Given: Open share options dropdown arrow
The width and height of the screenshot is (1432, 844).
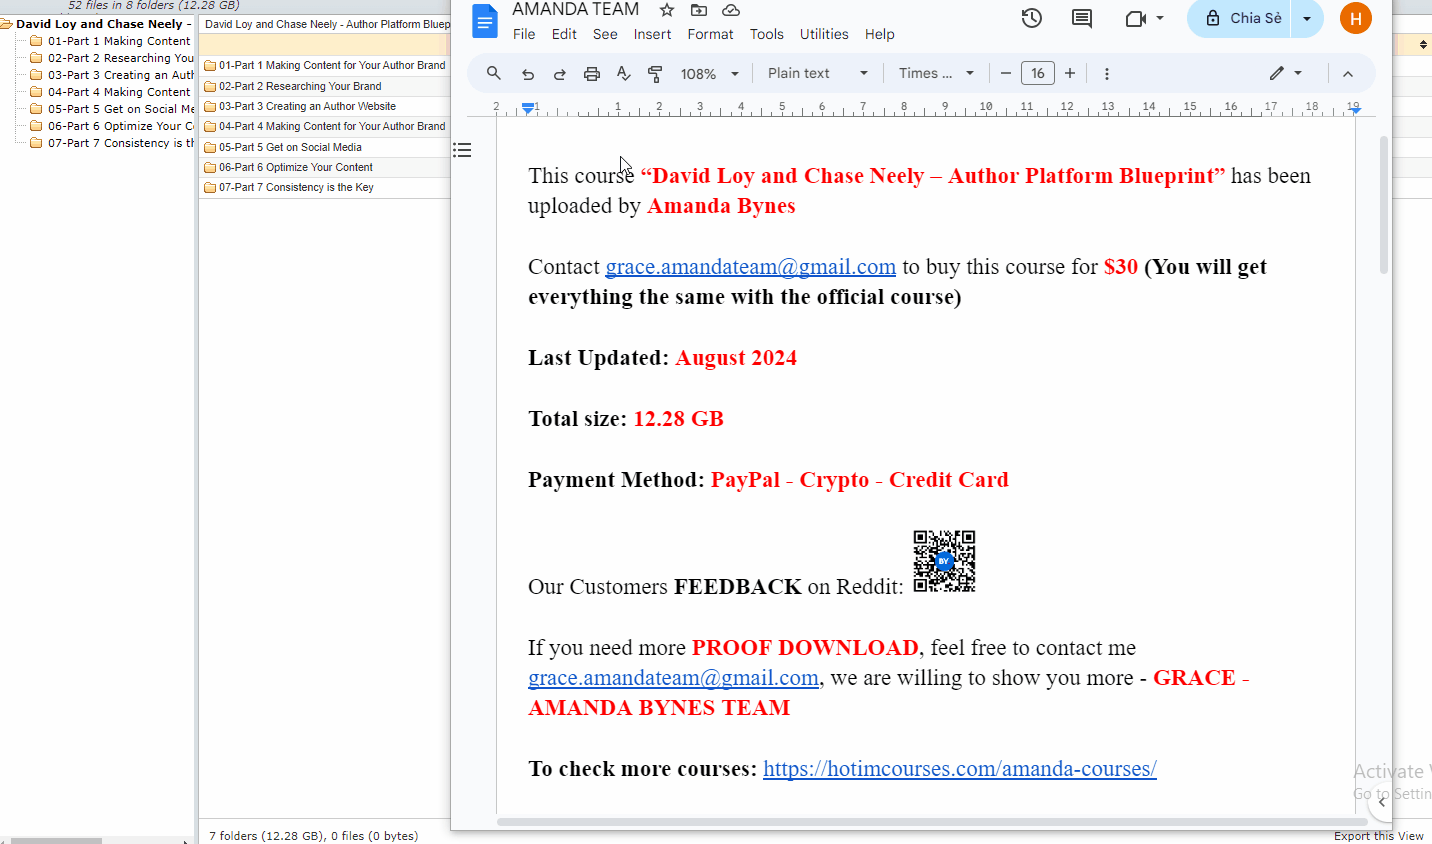Looking at the screenshot, I should 1307,18.
